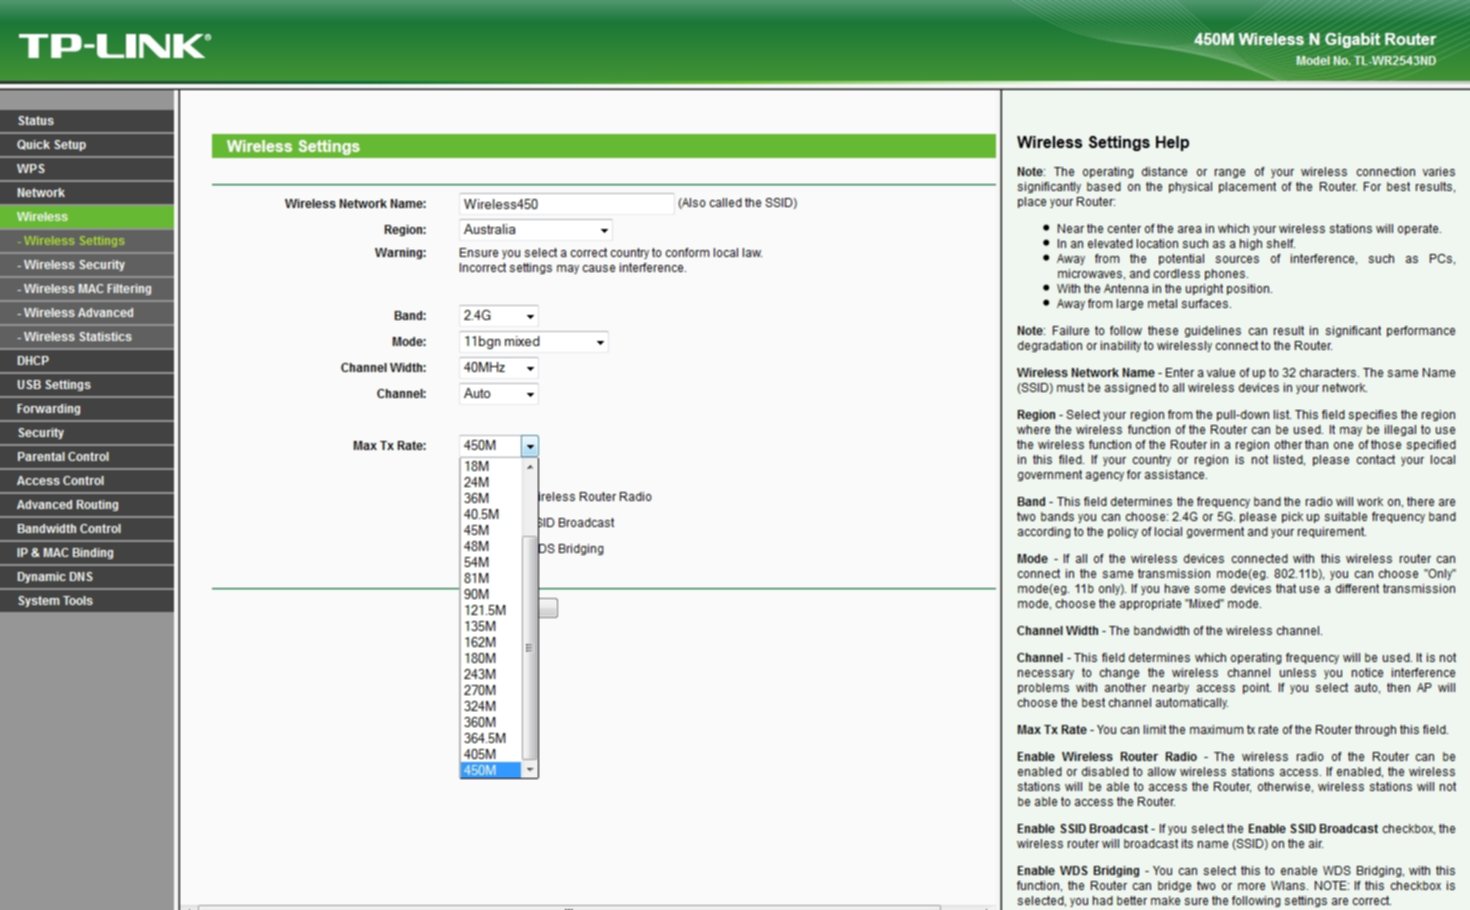This screenshot has width=1470, height=910.
Task: Go to WPS section
Action: coord(87,169)
